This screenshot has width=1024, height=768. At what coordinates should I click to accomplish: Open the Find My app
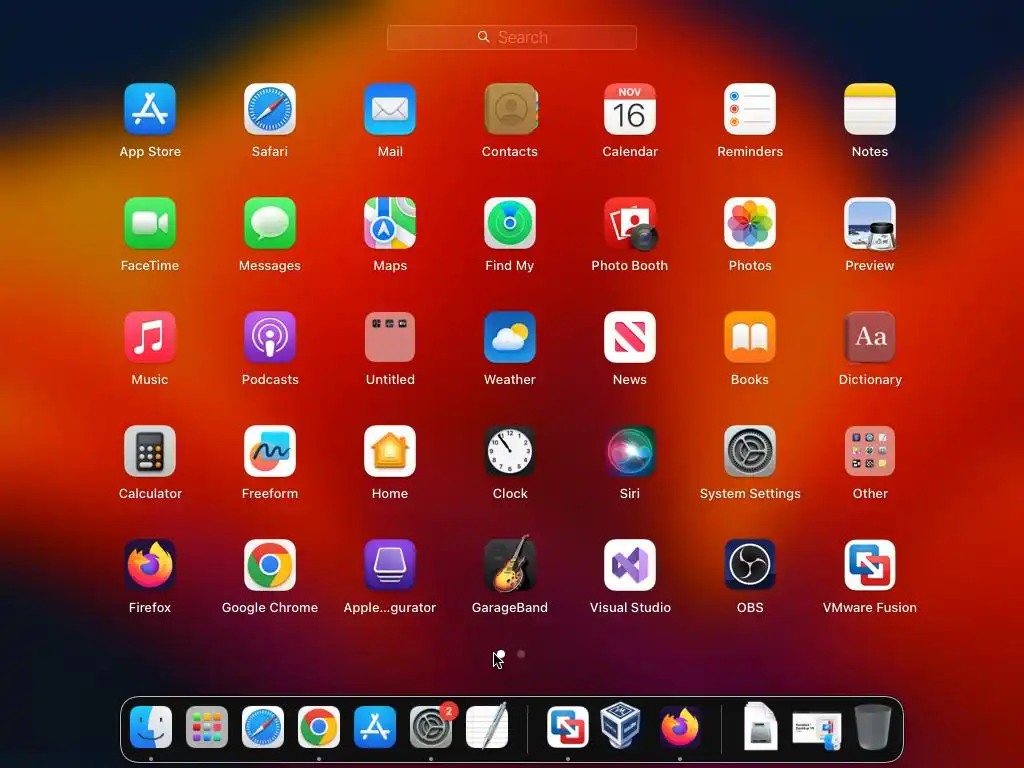coord(510,223)
